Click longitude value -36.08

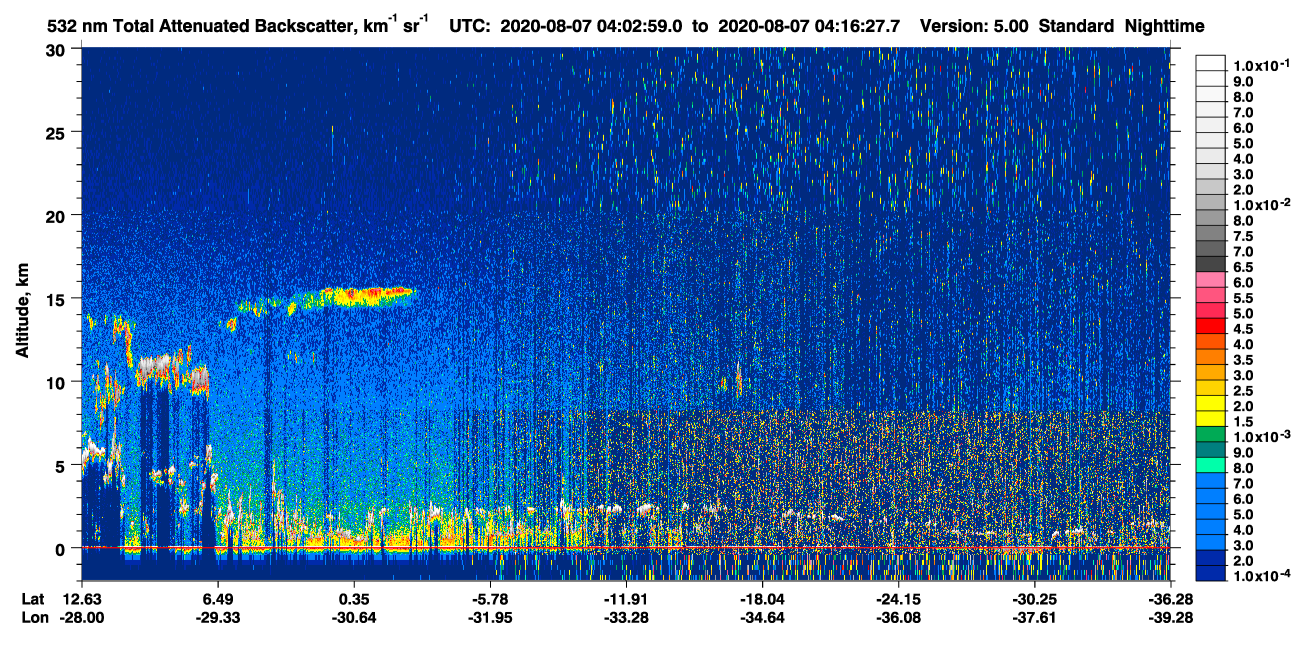pos(897,617)
